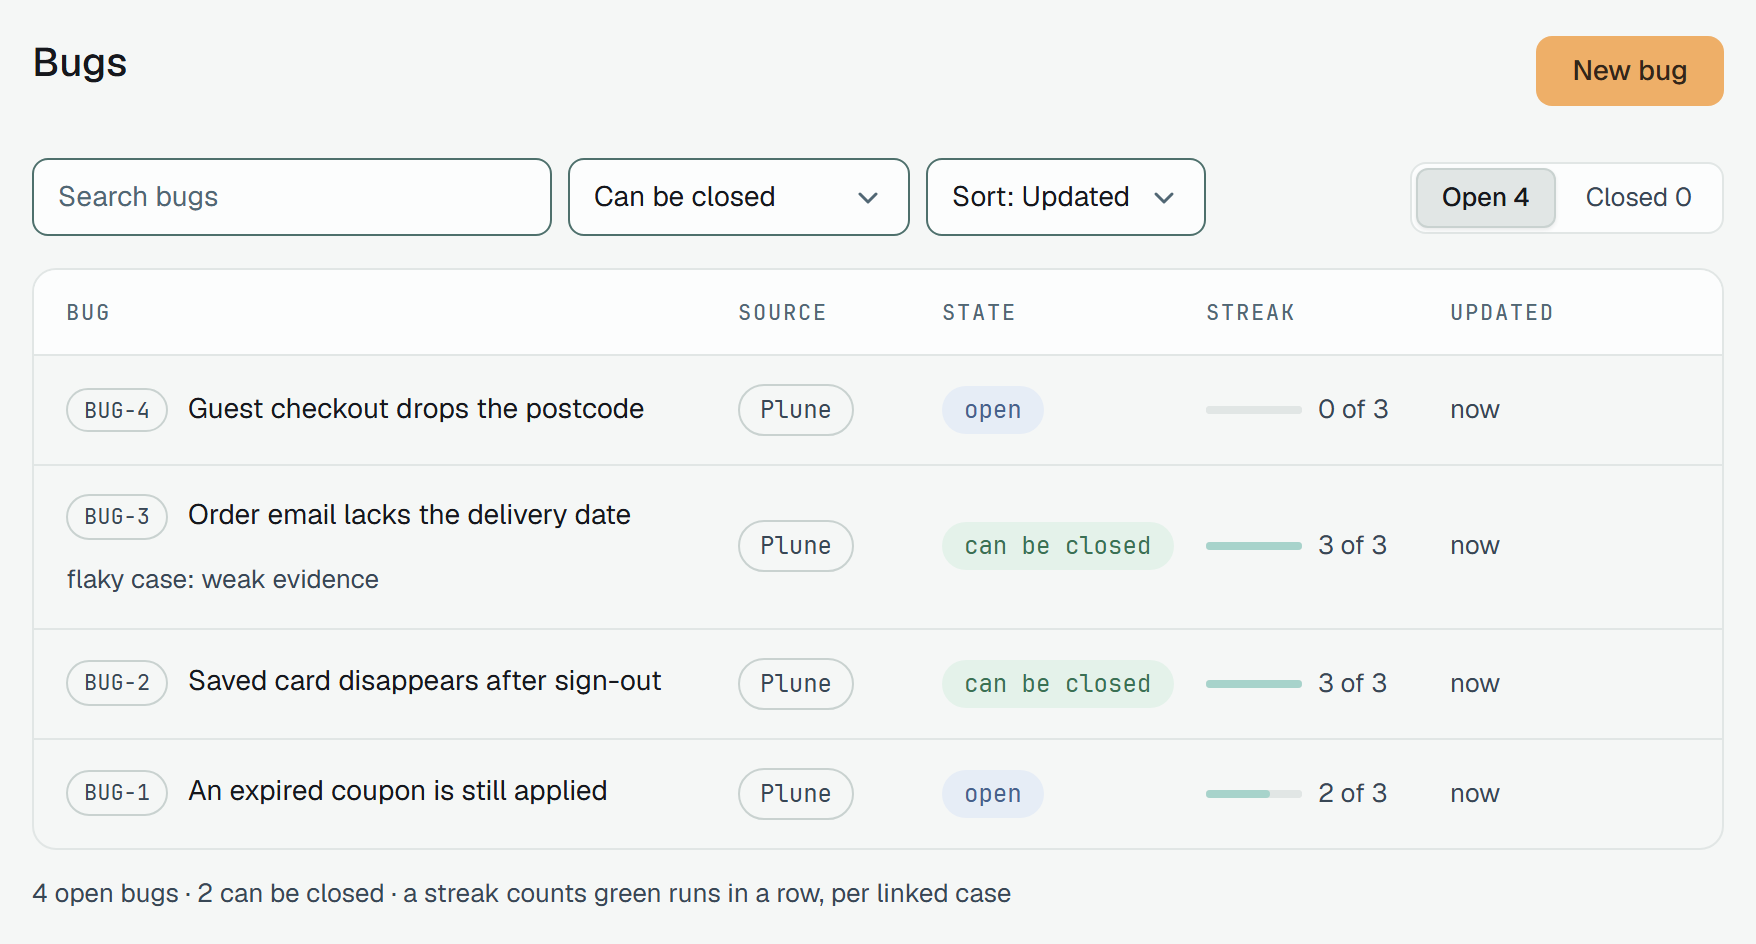
Task: Open the Can be closed filter dropdown
Action: click(x=739, y=197)
